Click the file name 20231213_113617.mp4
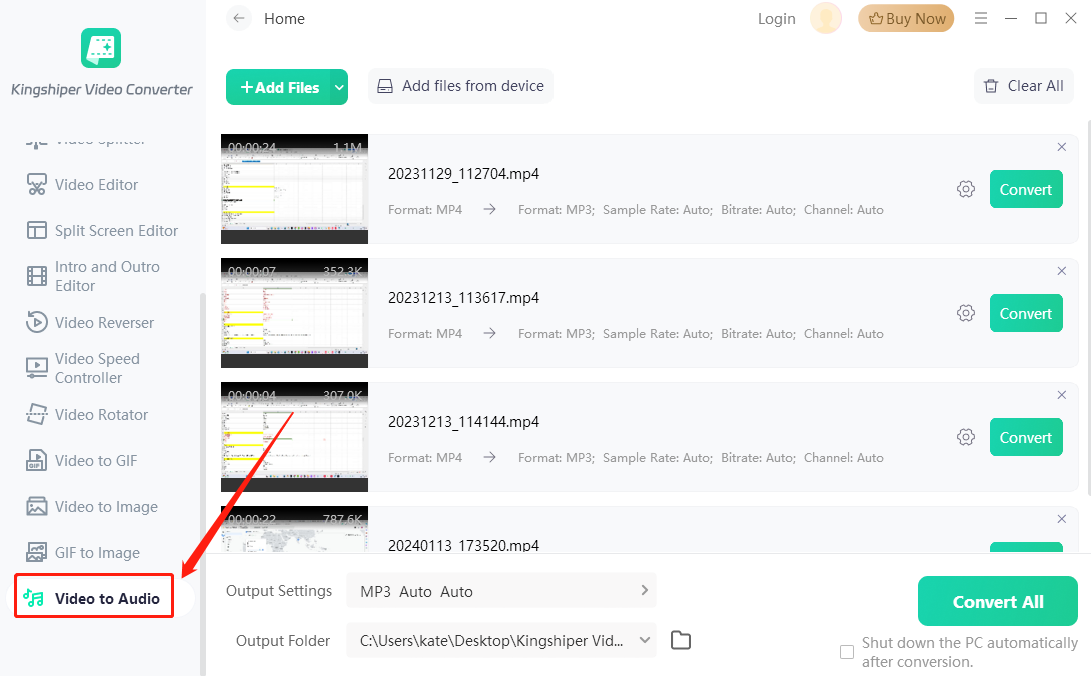This screenshot has width=1091, height=676. click(x=463, y=298)
